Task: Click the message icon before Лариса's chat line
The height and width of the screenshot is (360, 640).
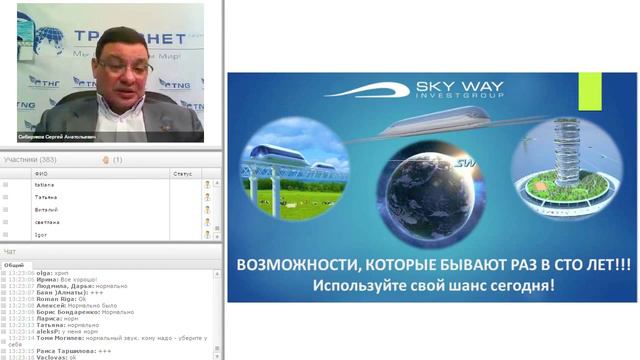Action: 4,318
